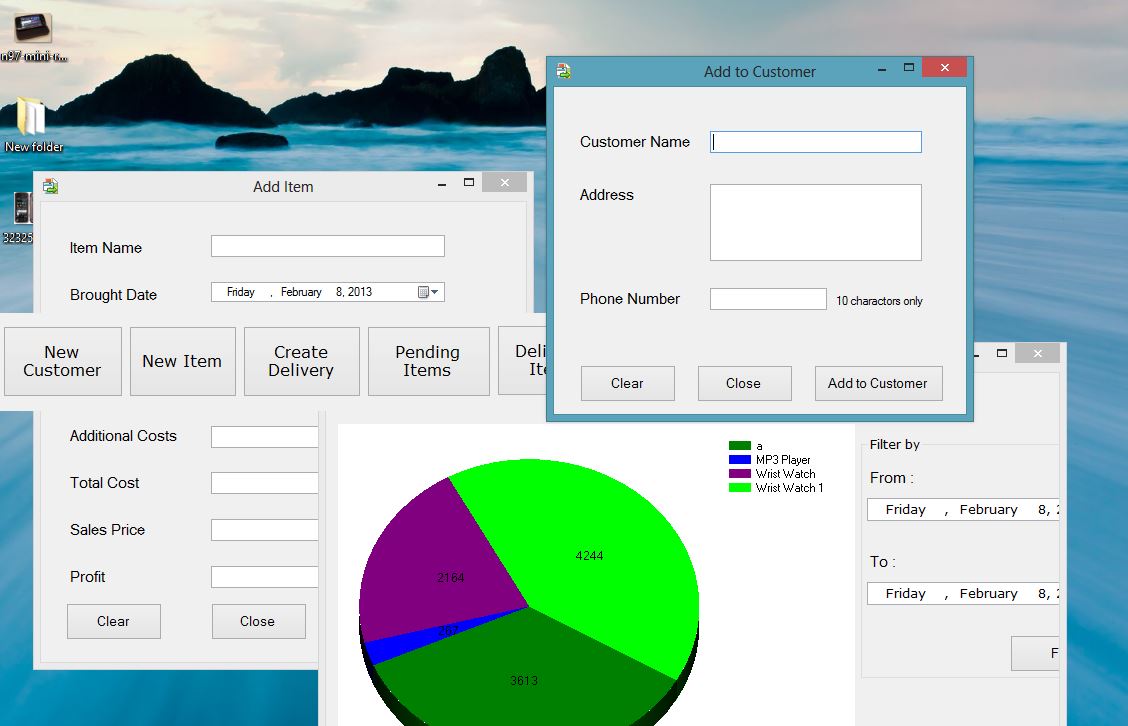Viewport: 1128px width, 726px height.
Task: Open the Create Delivery form
Action: point(301,361)
